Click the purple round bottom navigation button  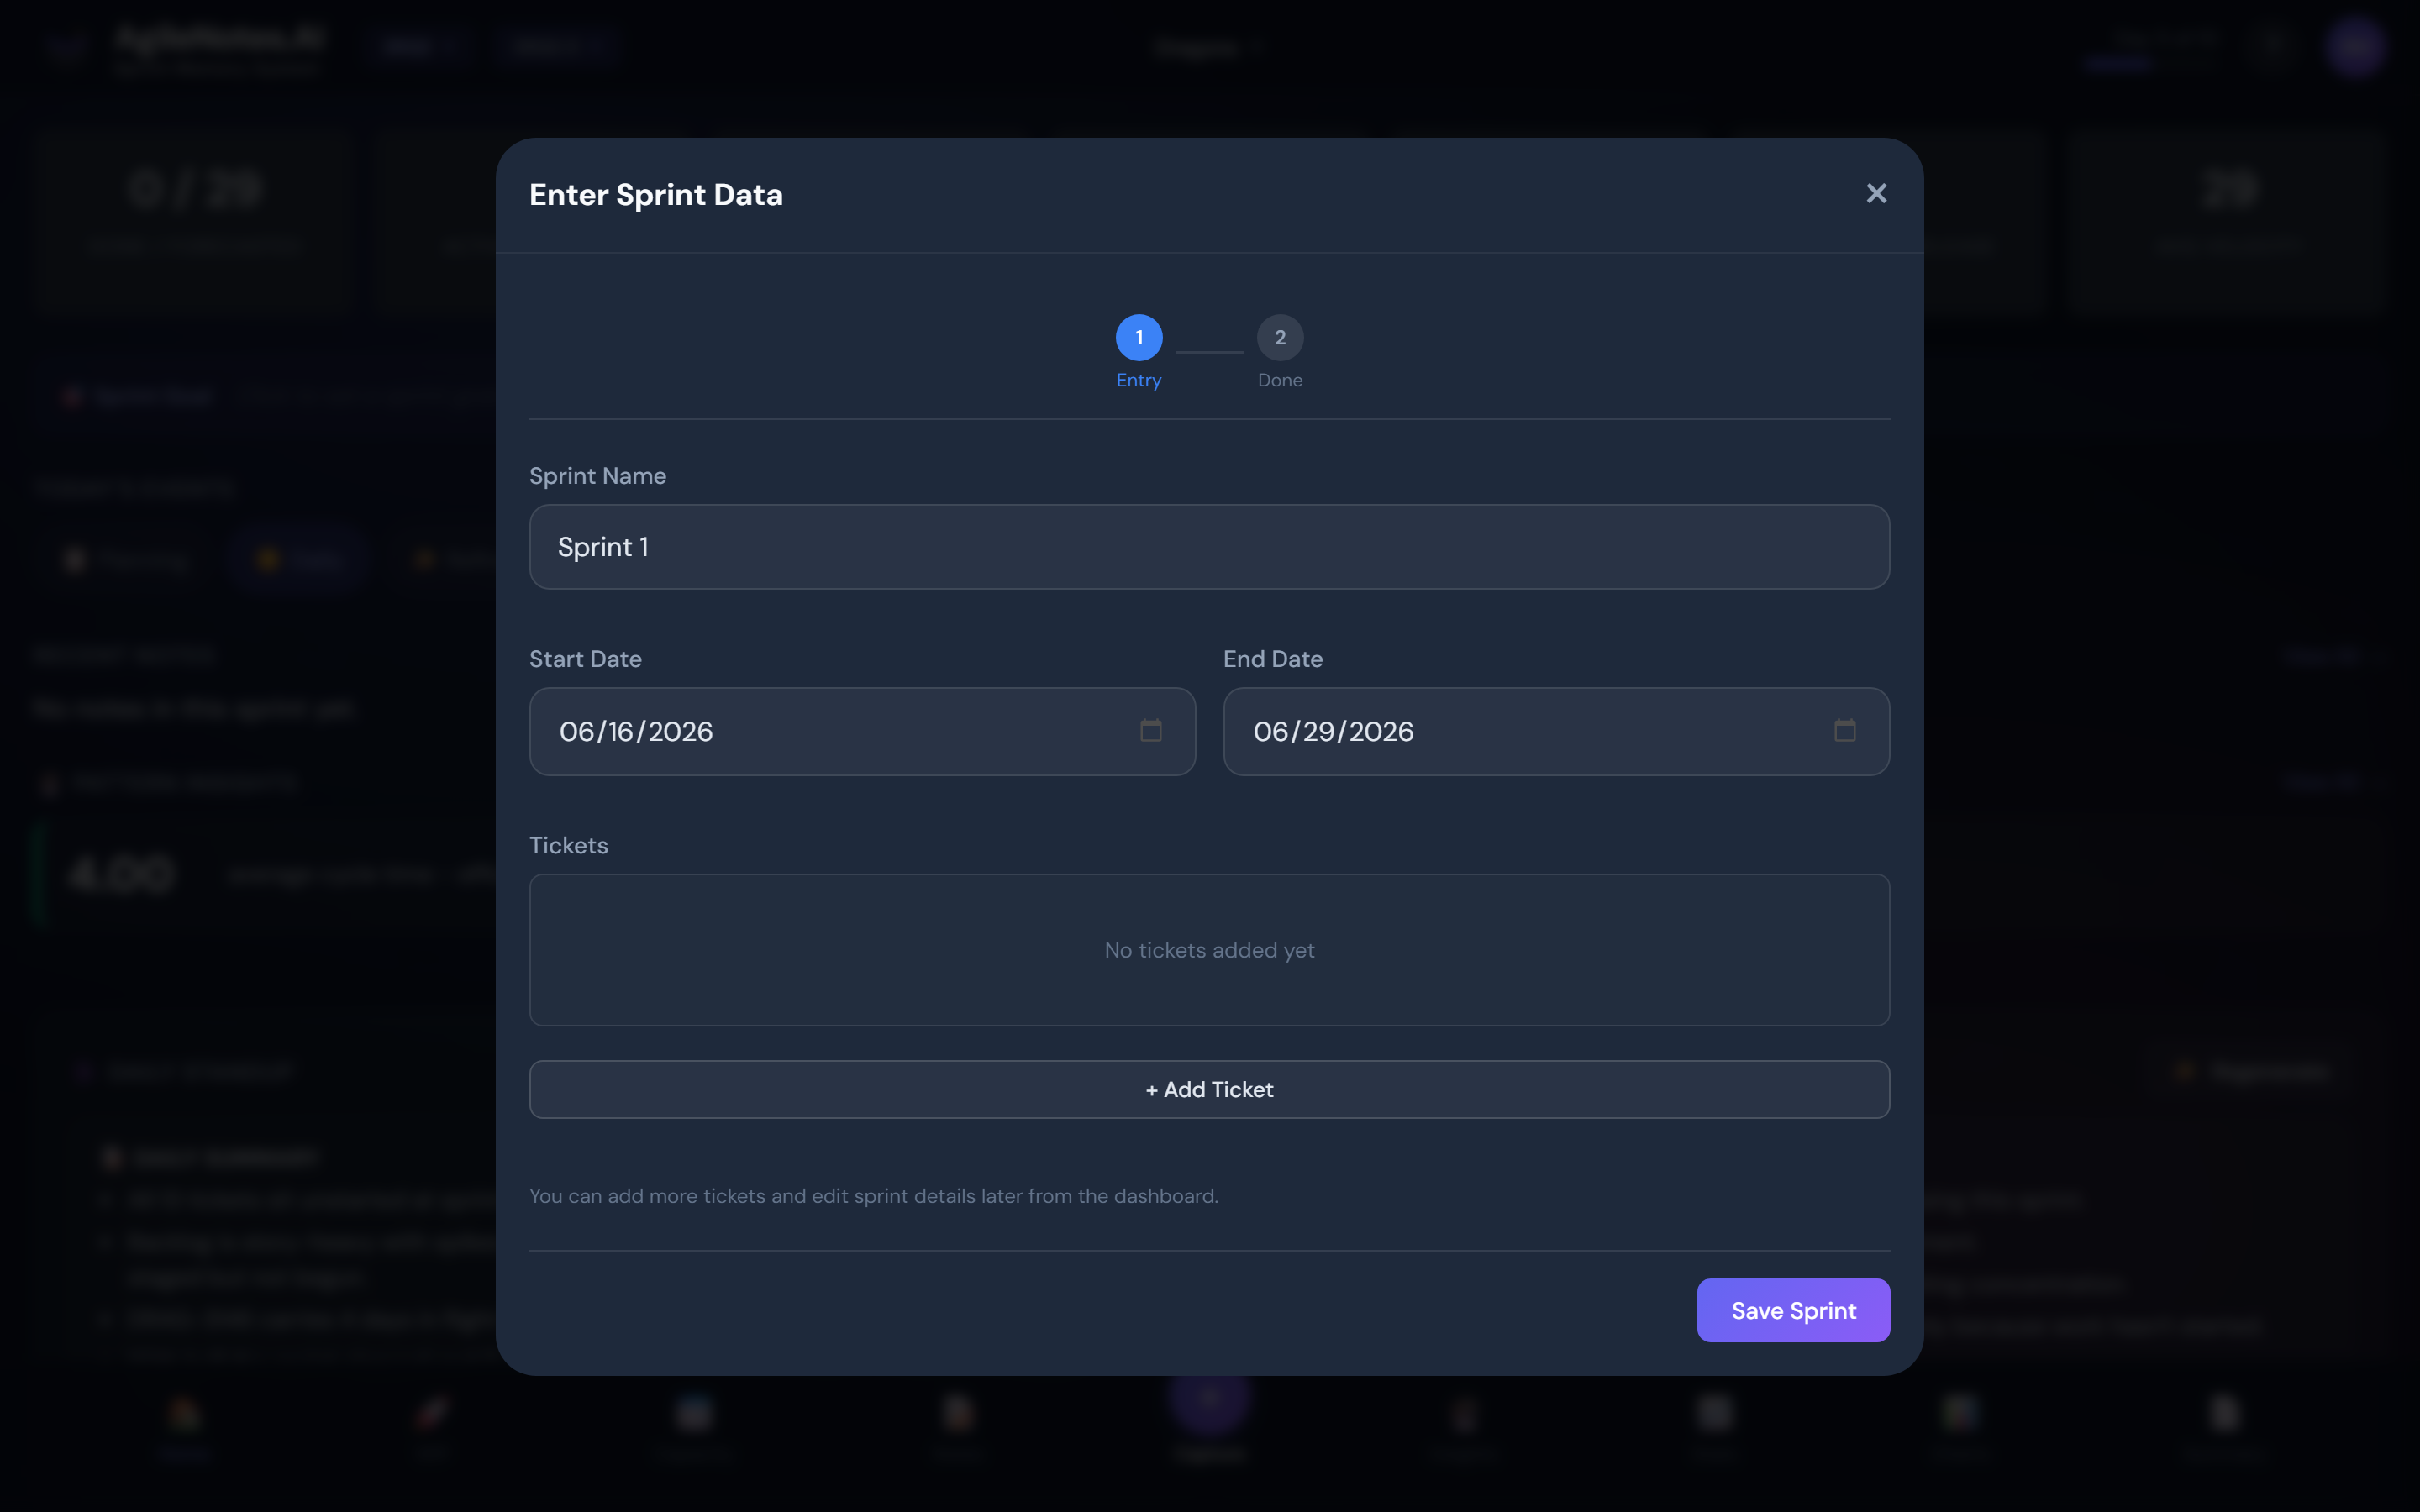[1209, 1401]
